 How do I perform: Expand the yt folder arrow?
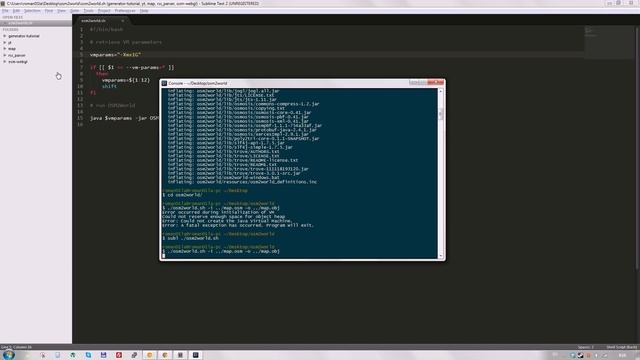tap(5, 42)
